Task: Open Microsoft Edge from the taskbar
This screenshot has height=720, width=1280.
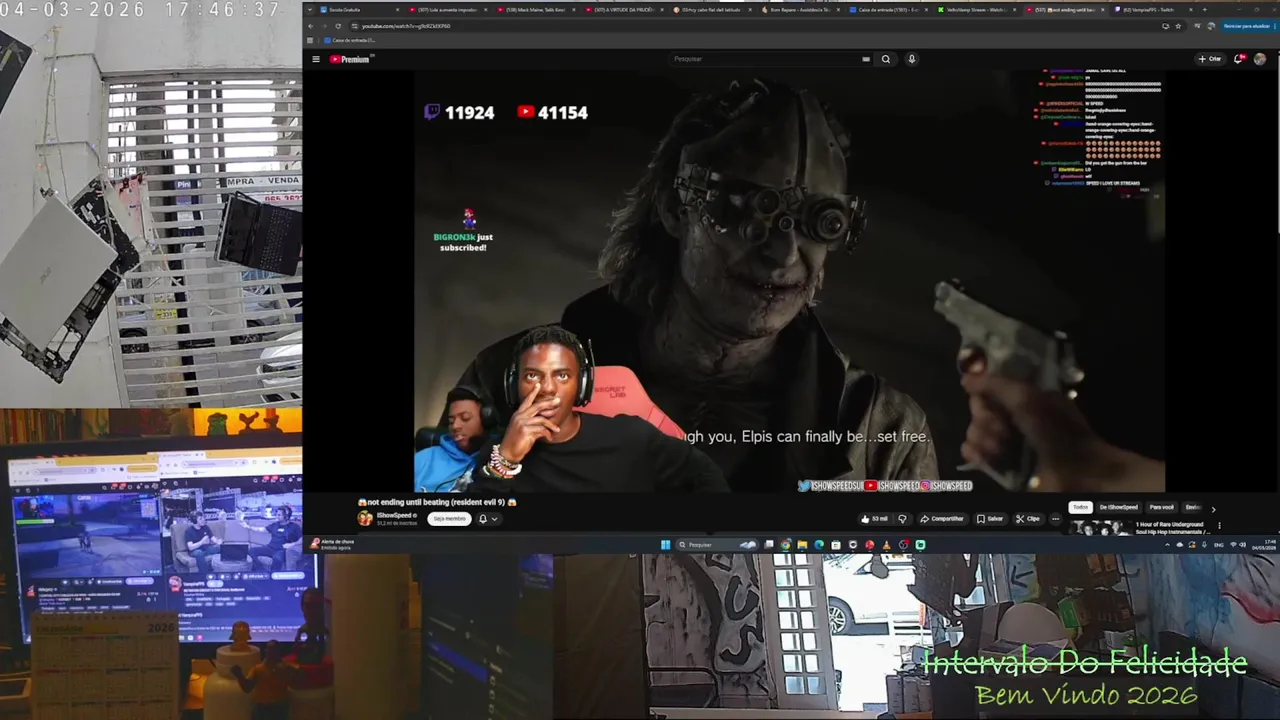Action: point(818,545)
